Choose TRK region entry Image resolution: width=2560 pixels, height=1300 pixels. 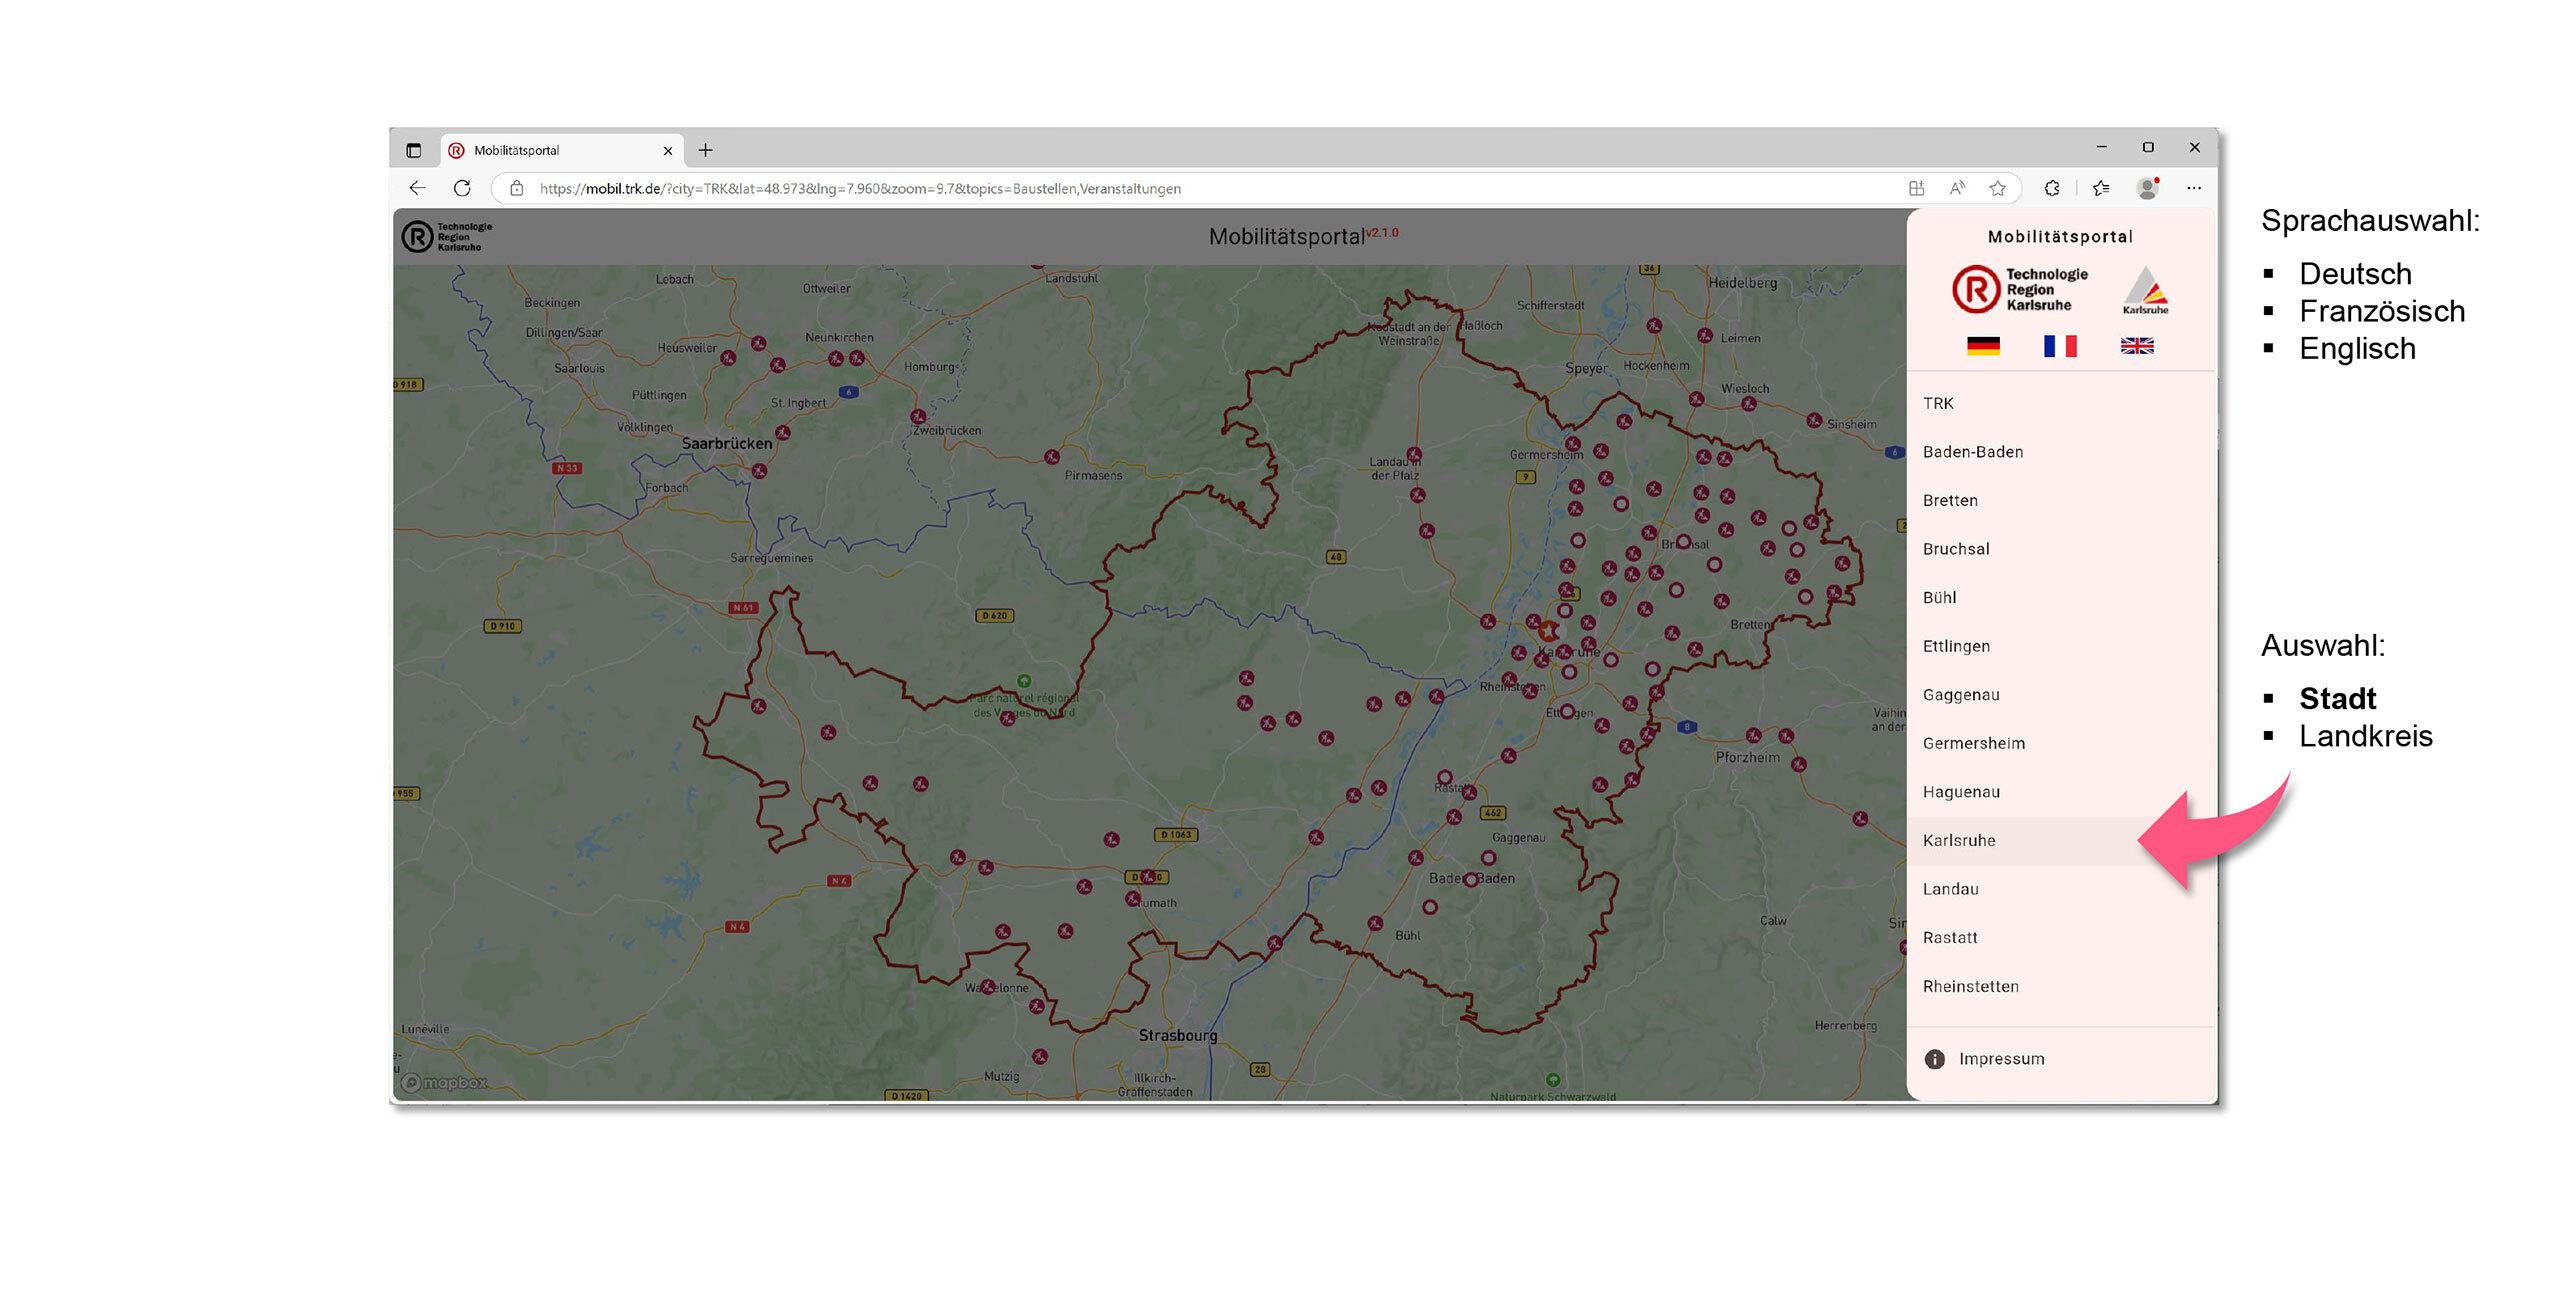coord(1937,403)
